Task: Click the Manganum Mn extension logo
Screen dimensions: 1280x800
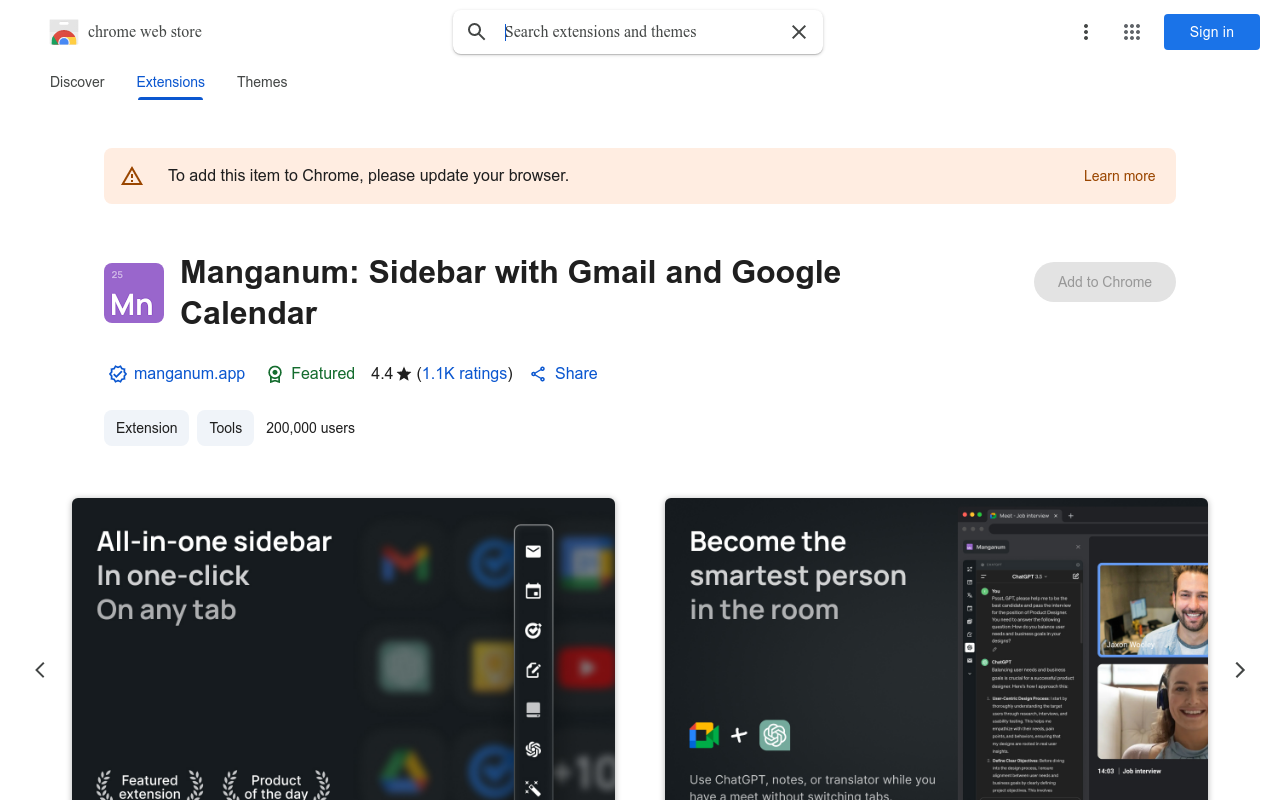Action: pyautogui.click(x=134, y=293)
